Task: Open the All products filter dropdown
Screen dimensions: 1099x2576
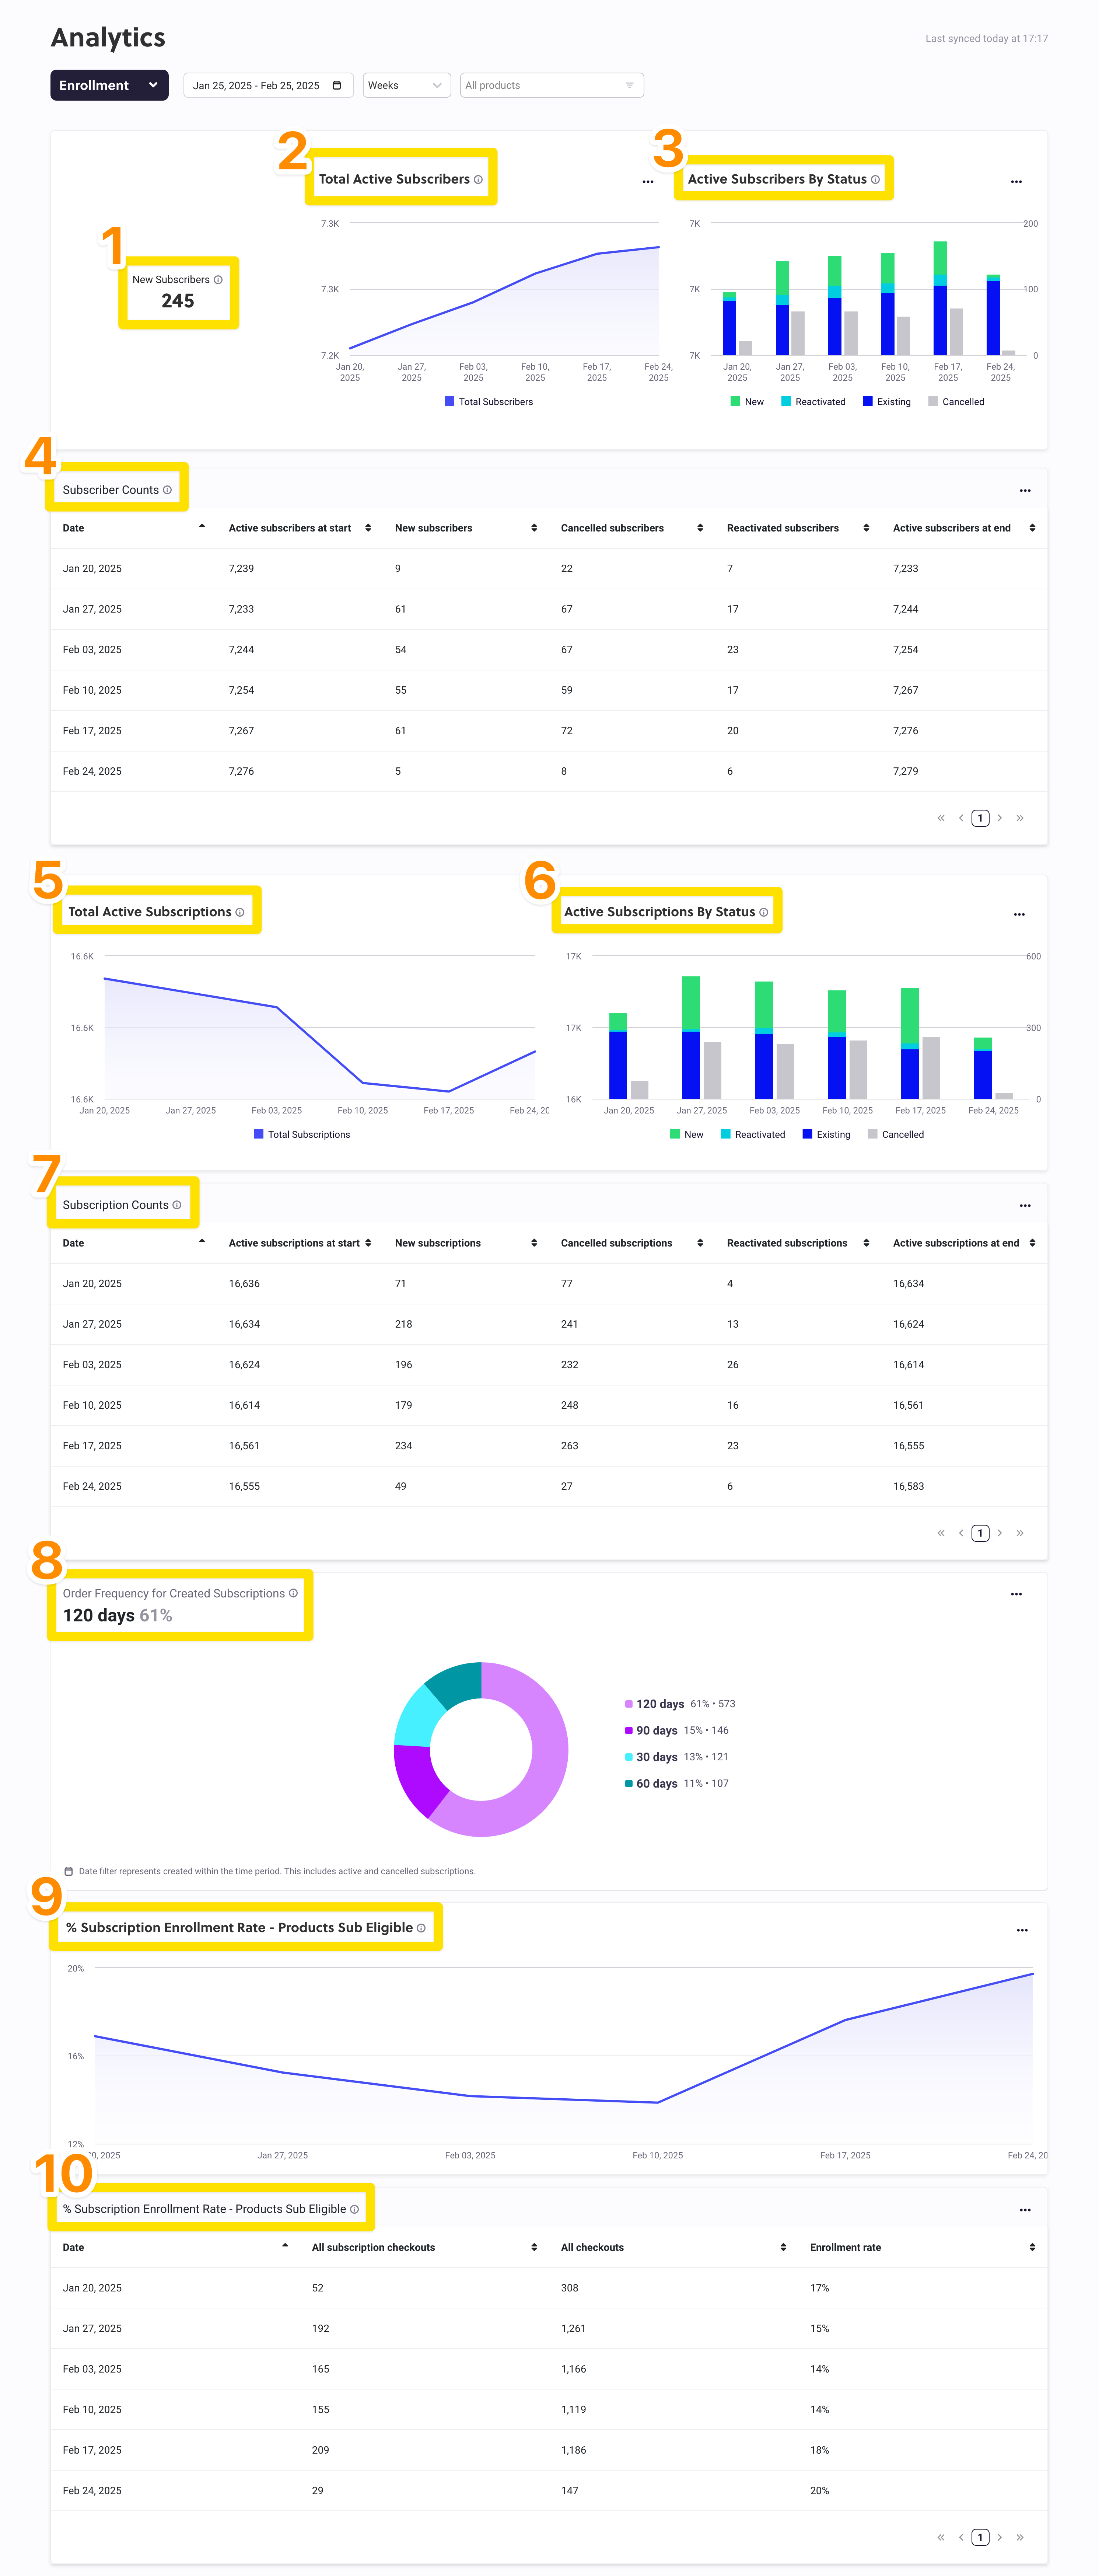Action: [x=551, y=85]
